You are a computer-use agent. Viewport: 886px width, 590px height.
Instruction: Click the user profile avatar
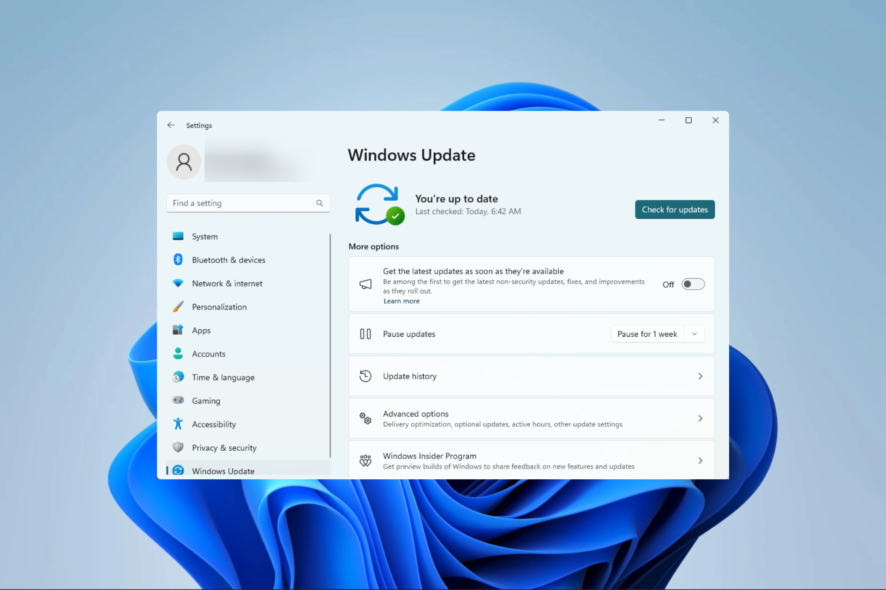coord(184,162)
